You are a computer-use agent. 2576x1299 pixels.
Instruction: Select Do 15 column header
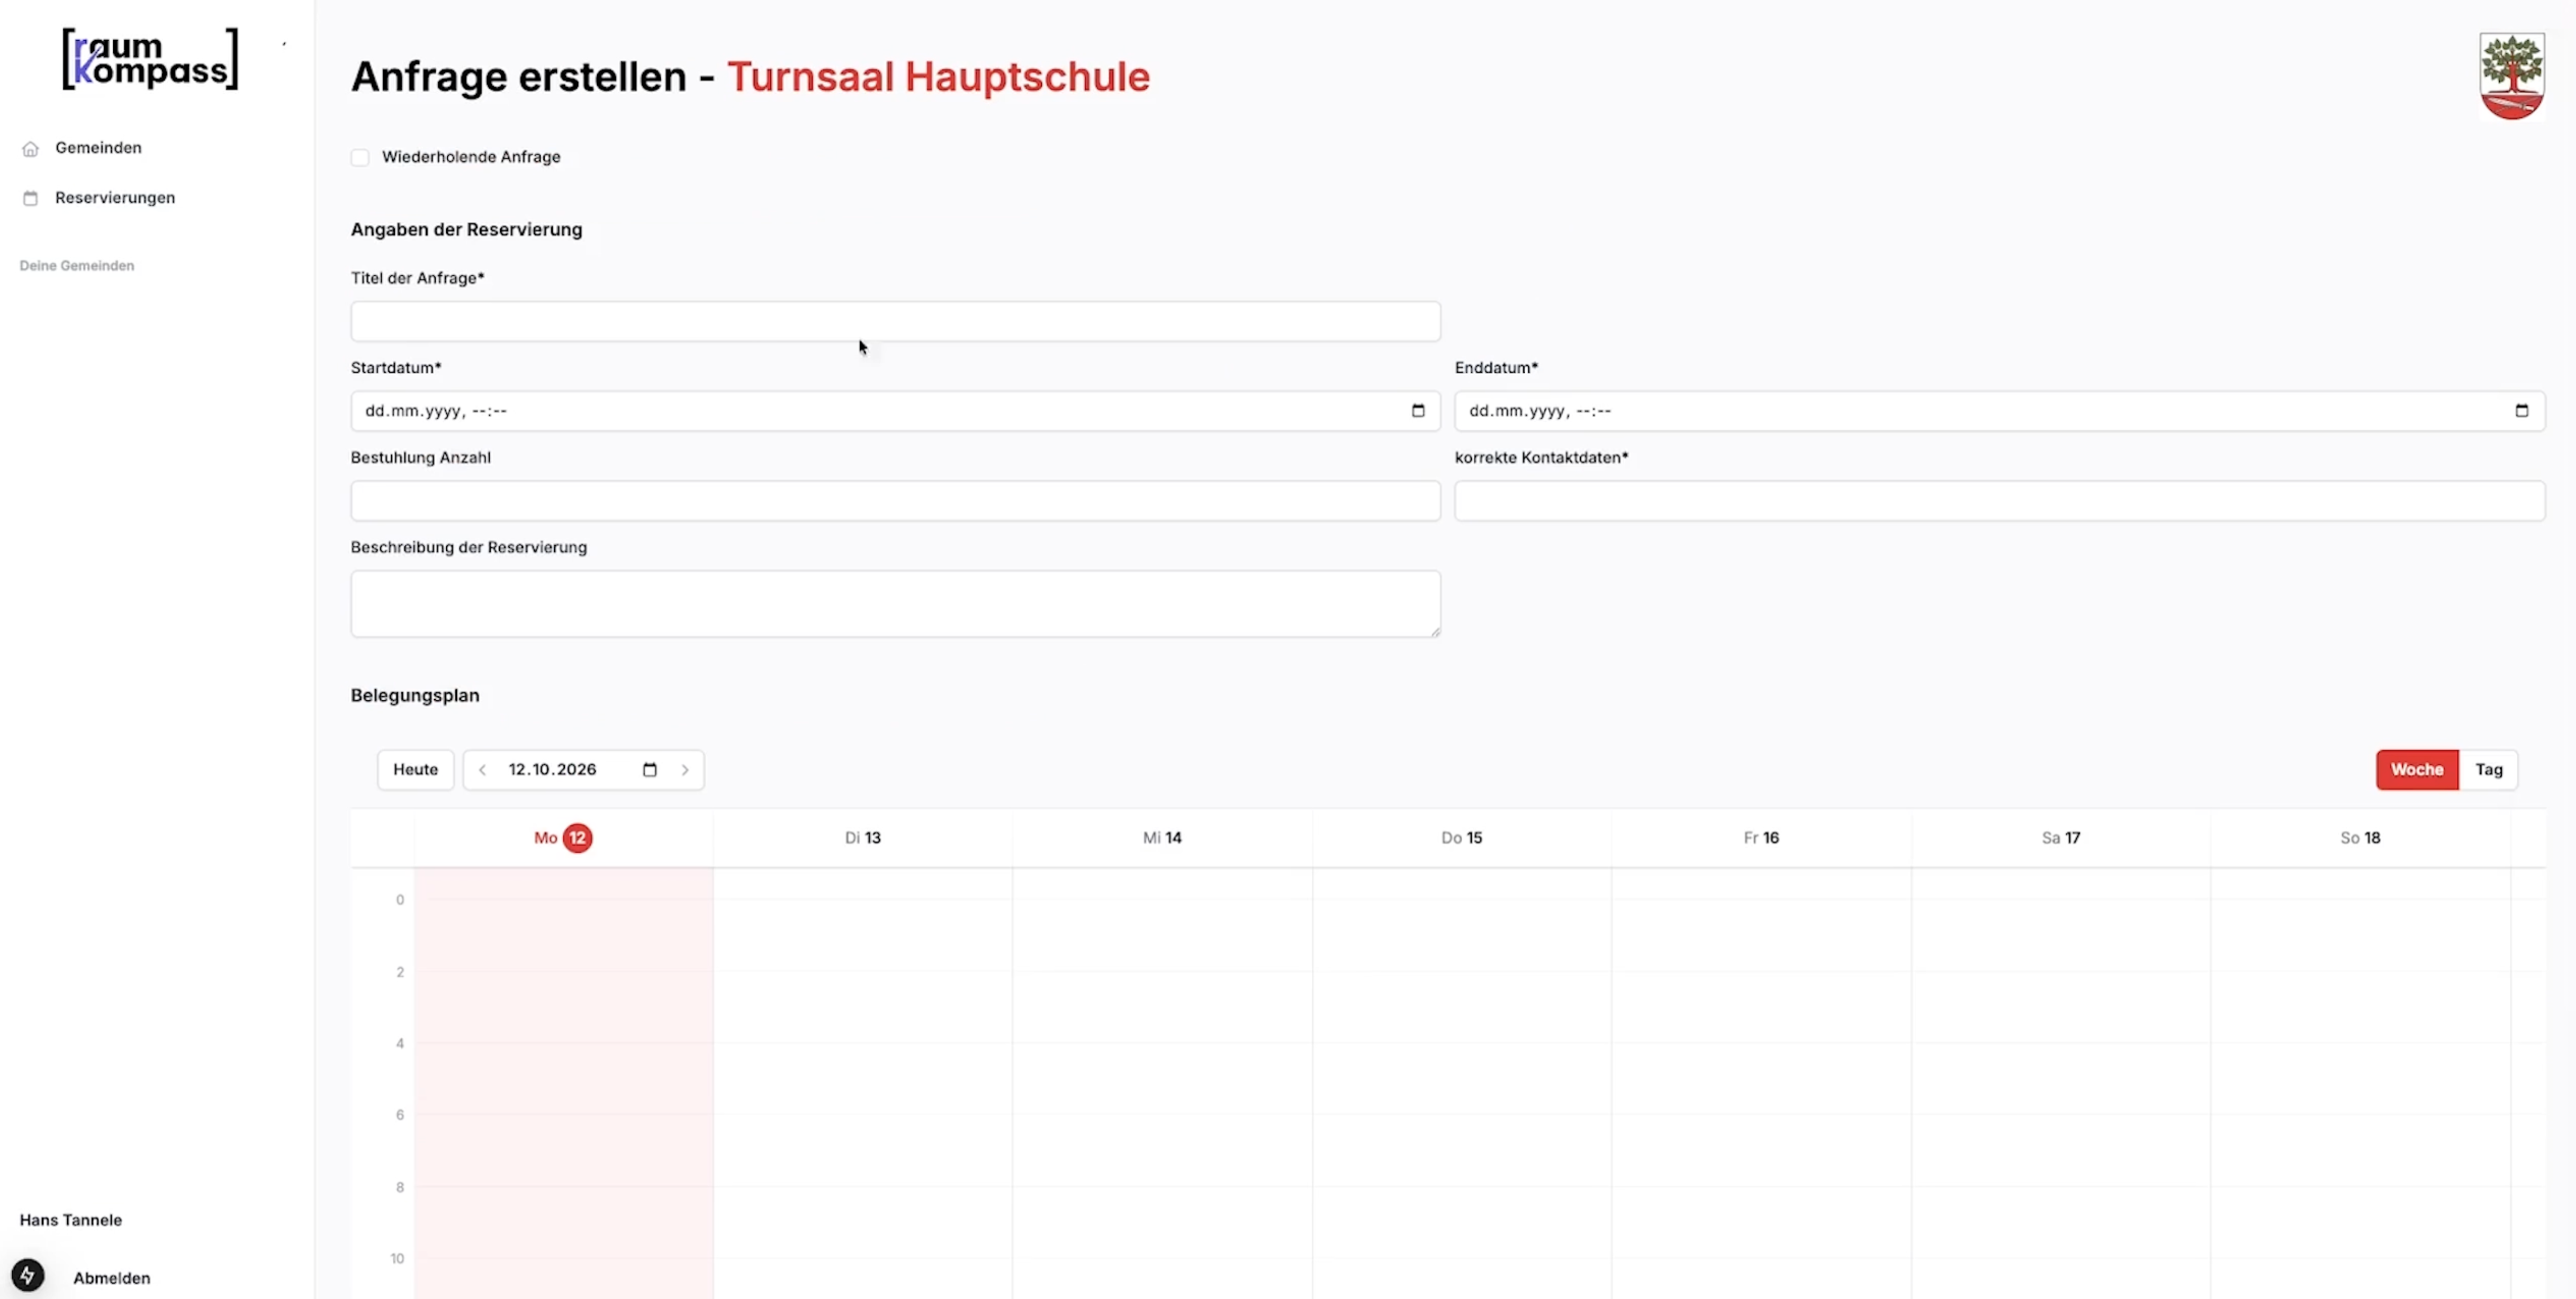click(x=1462, y=838)
